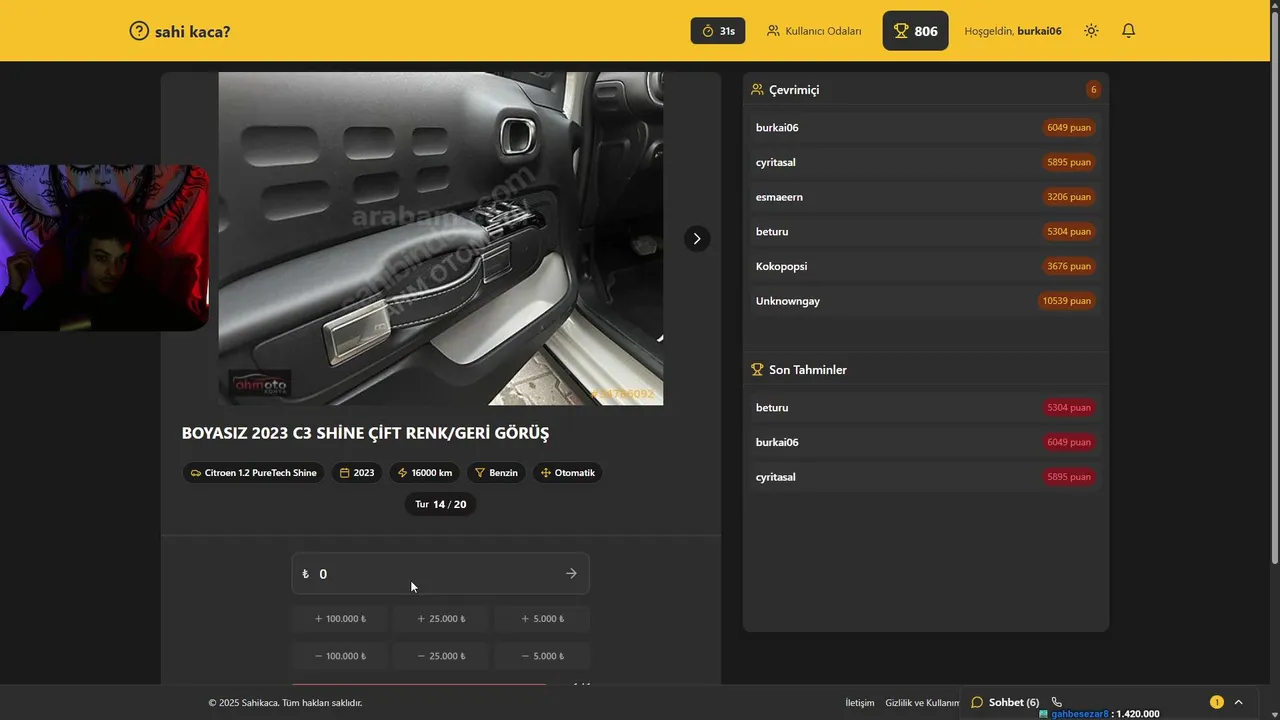
Task: Click the 806 trophy score badge
Action: click(915, 31)
